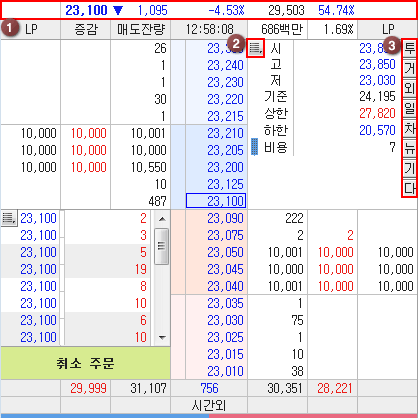
Task: Select the 기 side tab
Action: (409, 168)
